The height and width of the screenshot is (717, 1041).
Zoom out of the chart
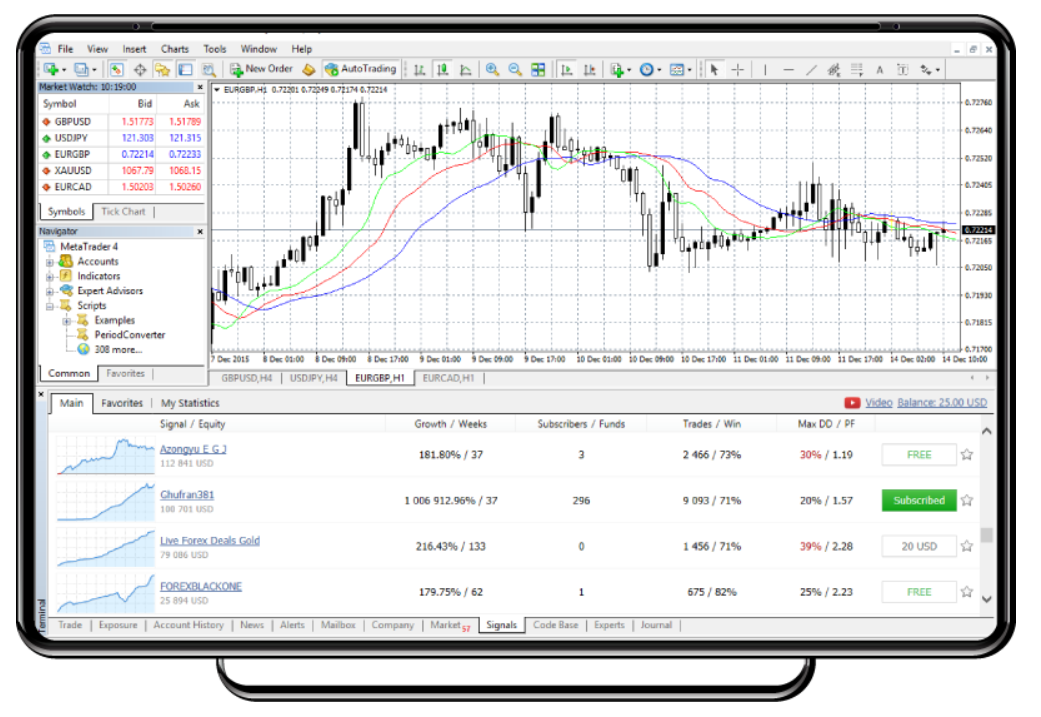click(515, 69)
